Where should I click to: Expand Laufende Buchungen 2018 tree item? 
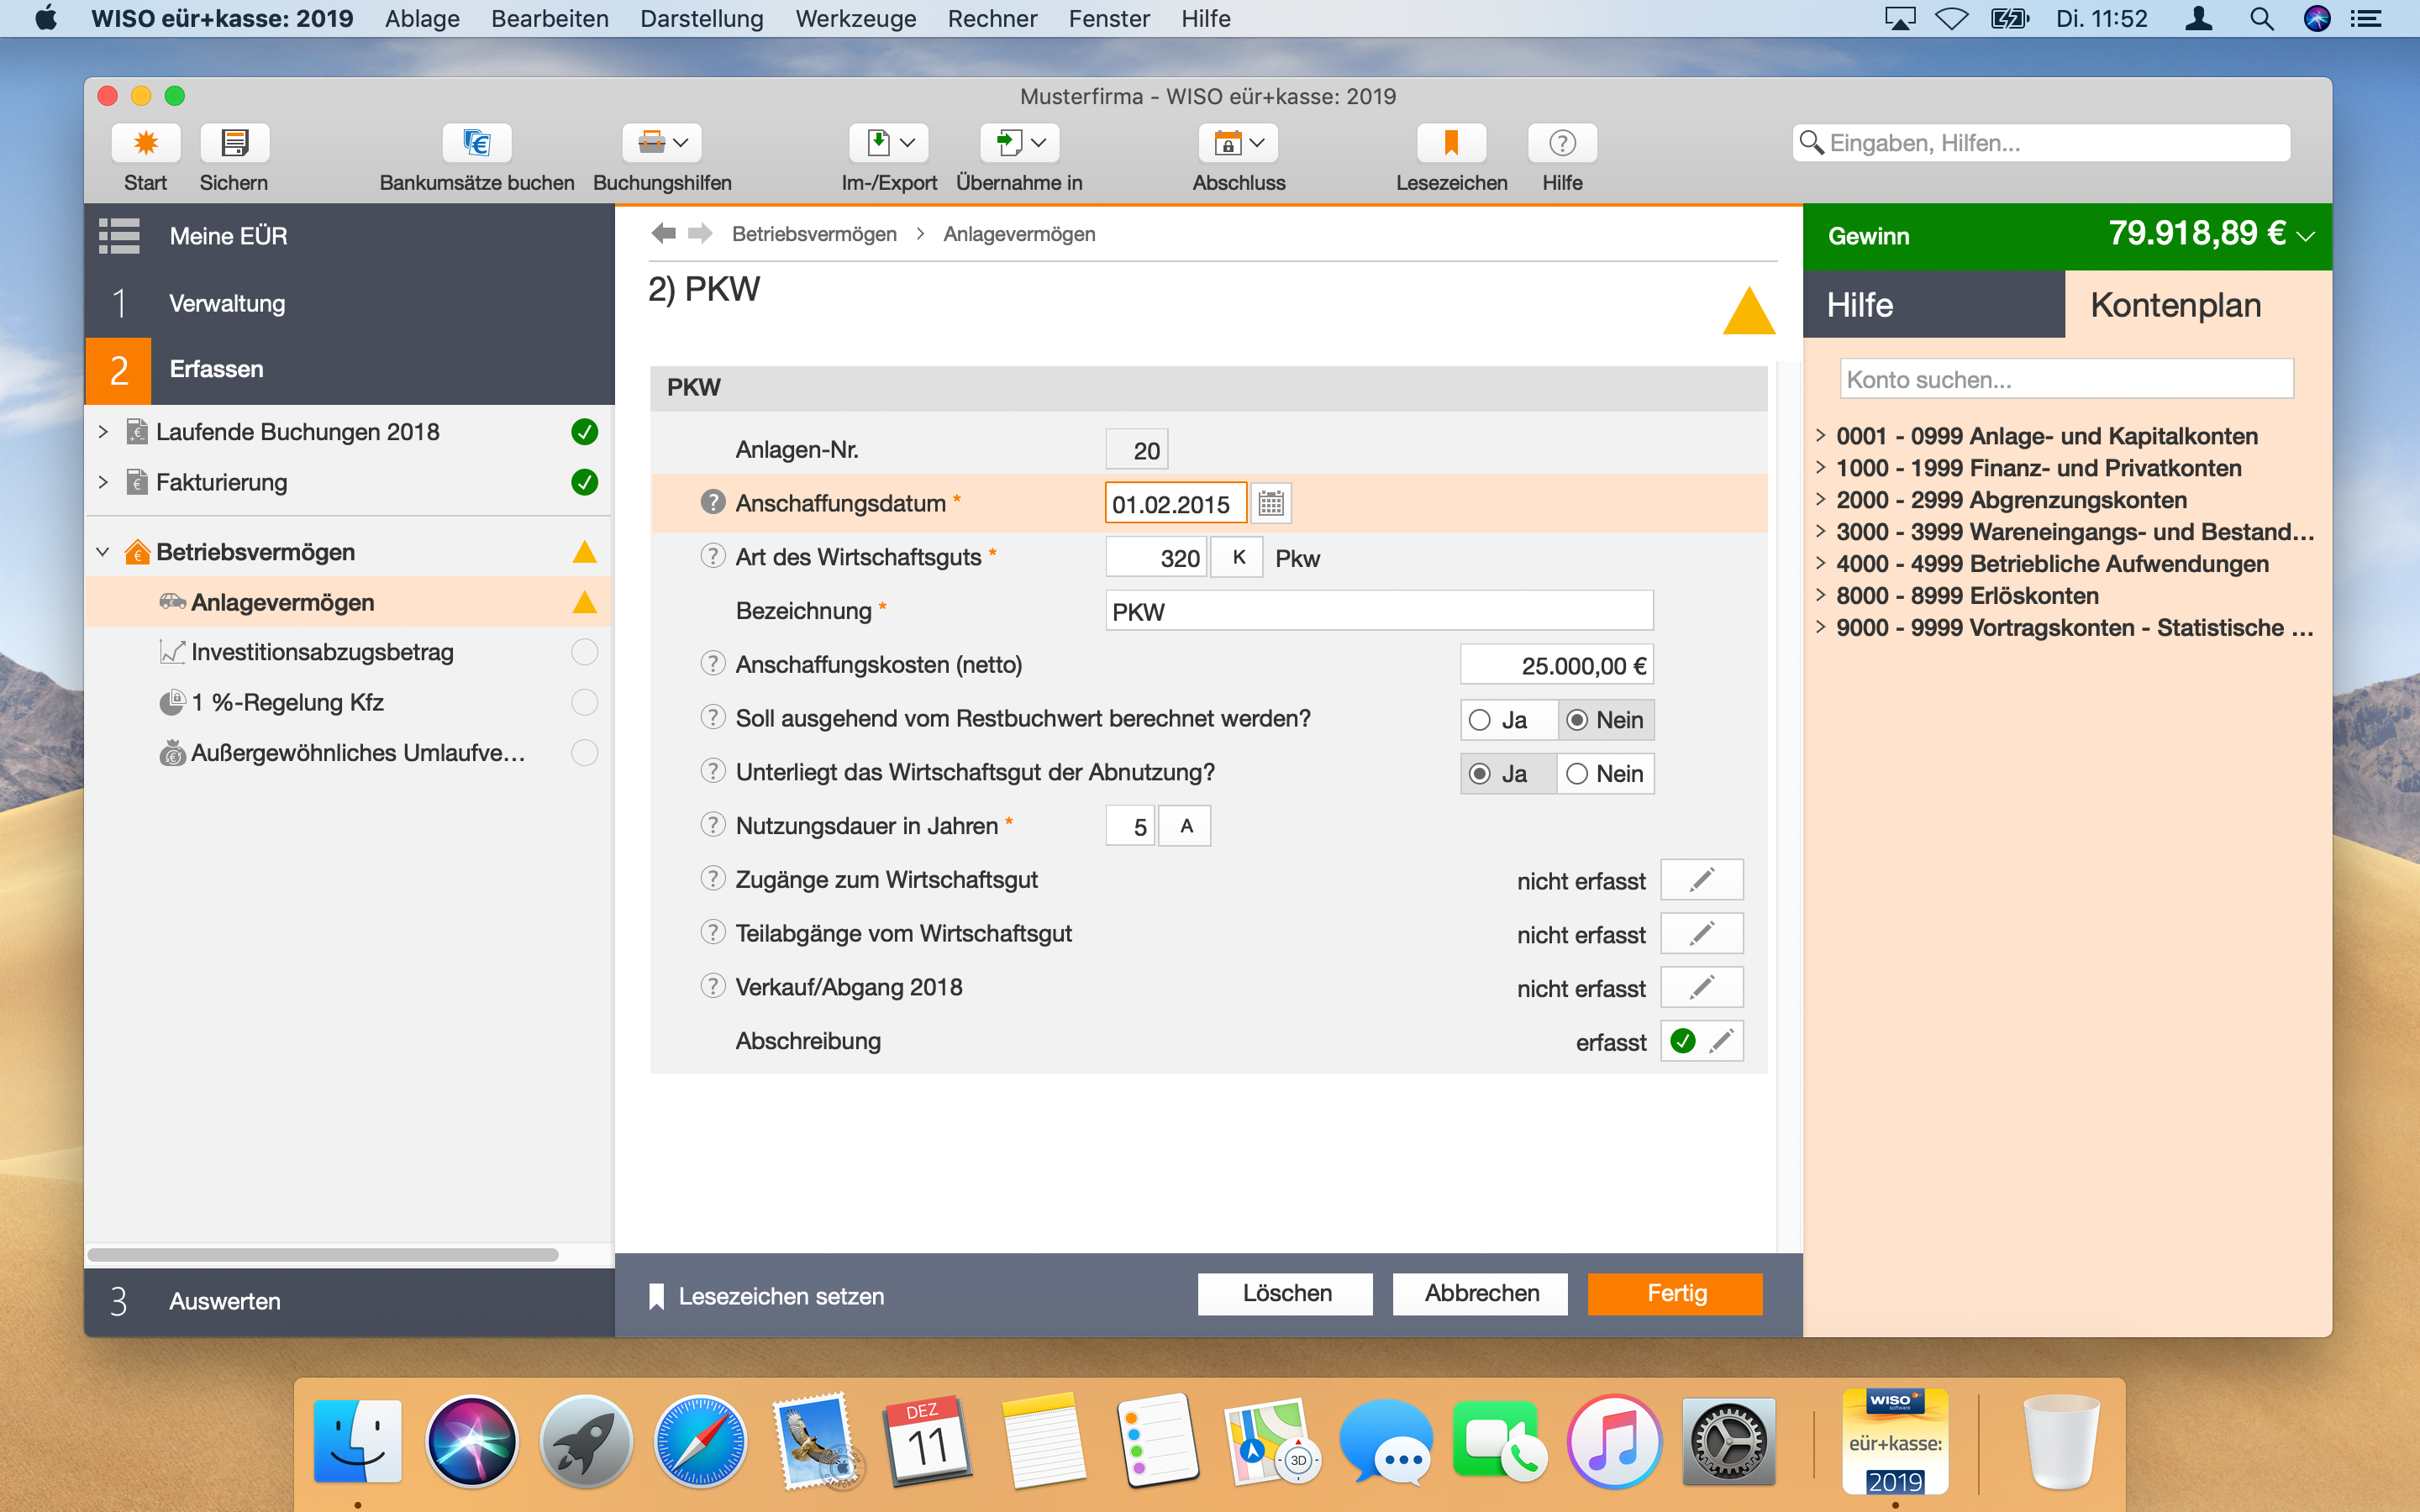[x=103, y=432]
